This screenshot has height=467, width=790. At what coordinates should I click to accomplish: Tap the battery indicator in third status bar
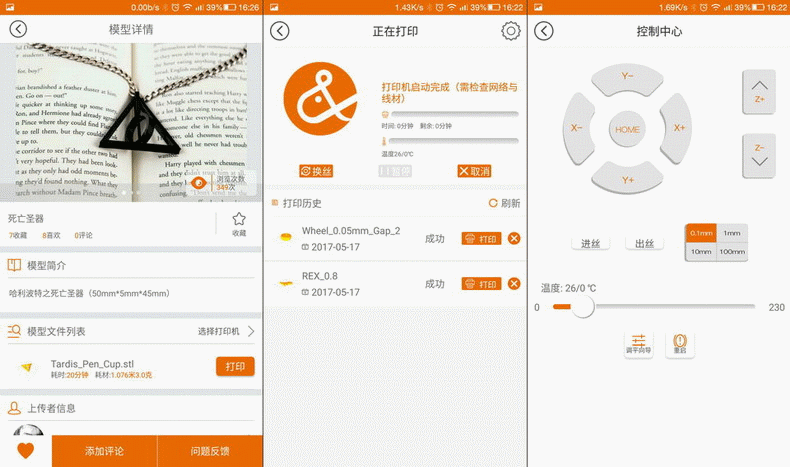[758, 8]
